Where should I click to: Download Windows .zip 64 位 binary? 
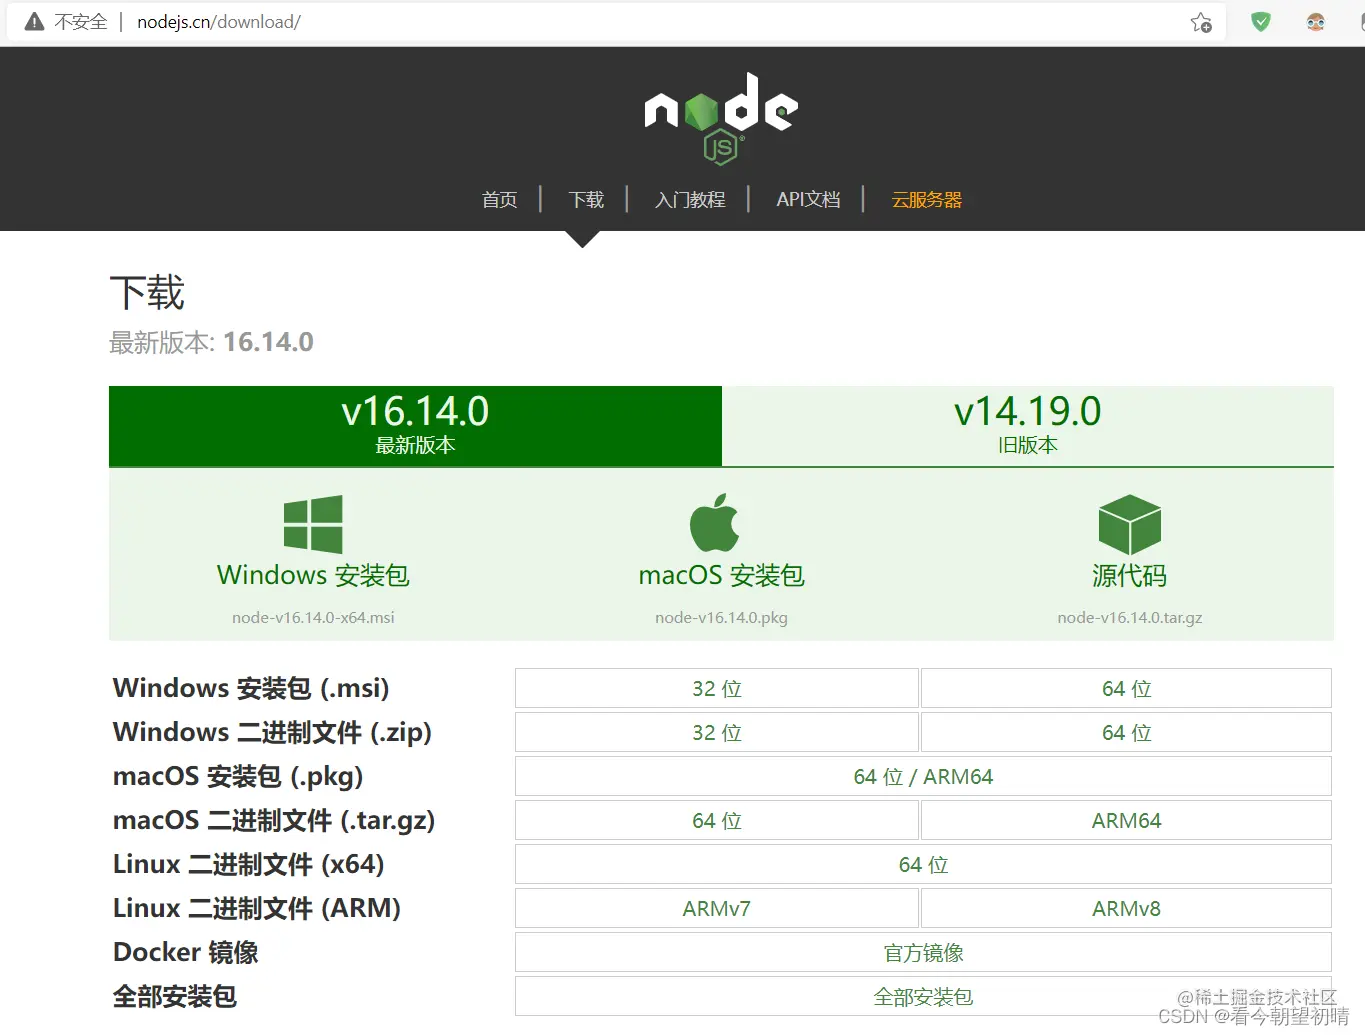1126,732
